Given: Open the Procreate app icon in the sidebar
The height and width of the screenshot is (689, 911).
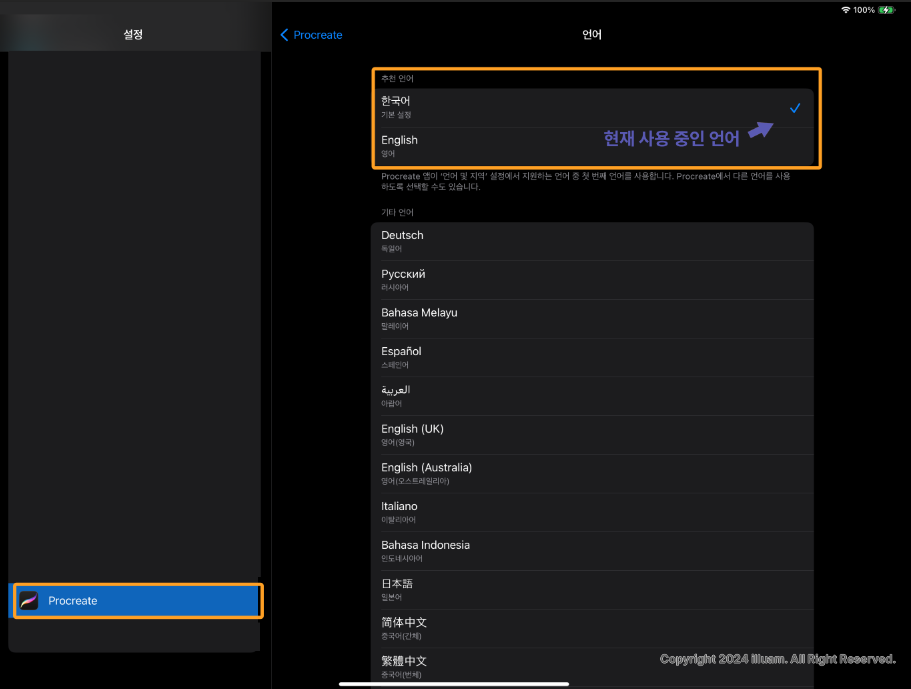Looking at the screenshot, I should [x=28, y=600].
